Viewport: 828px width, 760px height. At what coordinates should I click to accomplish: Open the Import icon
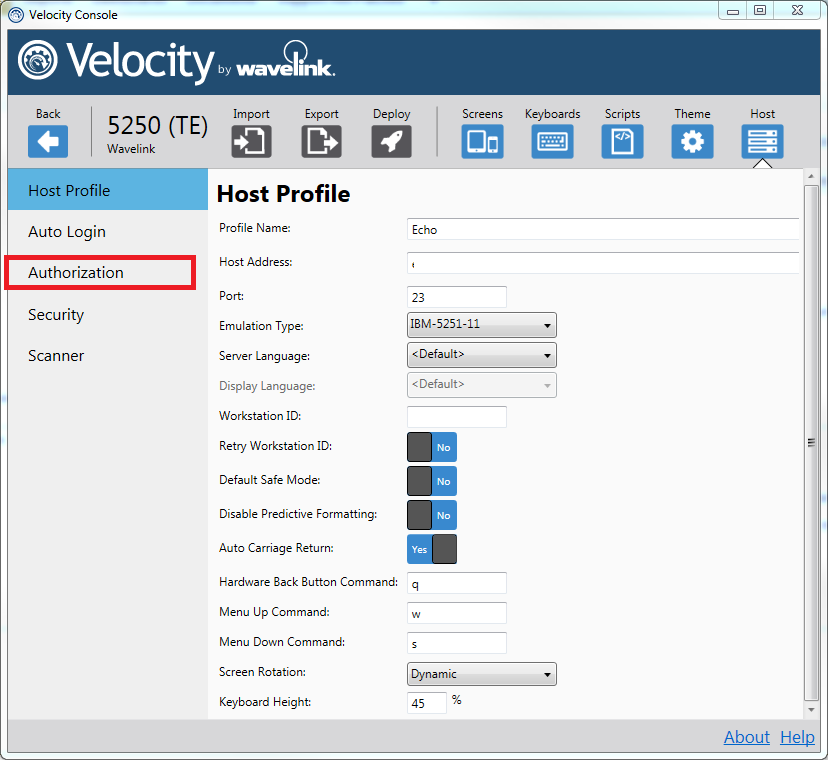click(251, 141)
